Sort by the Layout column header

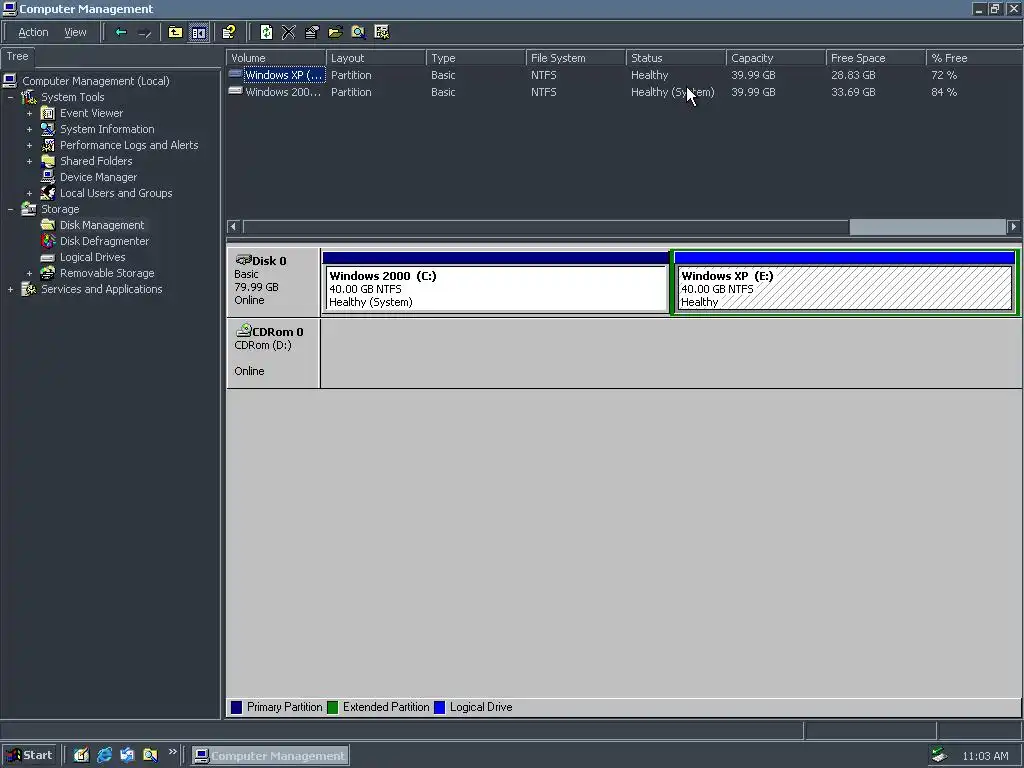coord(376,57)
